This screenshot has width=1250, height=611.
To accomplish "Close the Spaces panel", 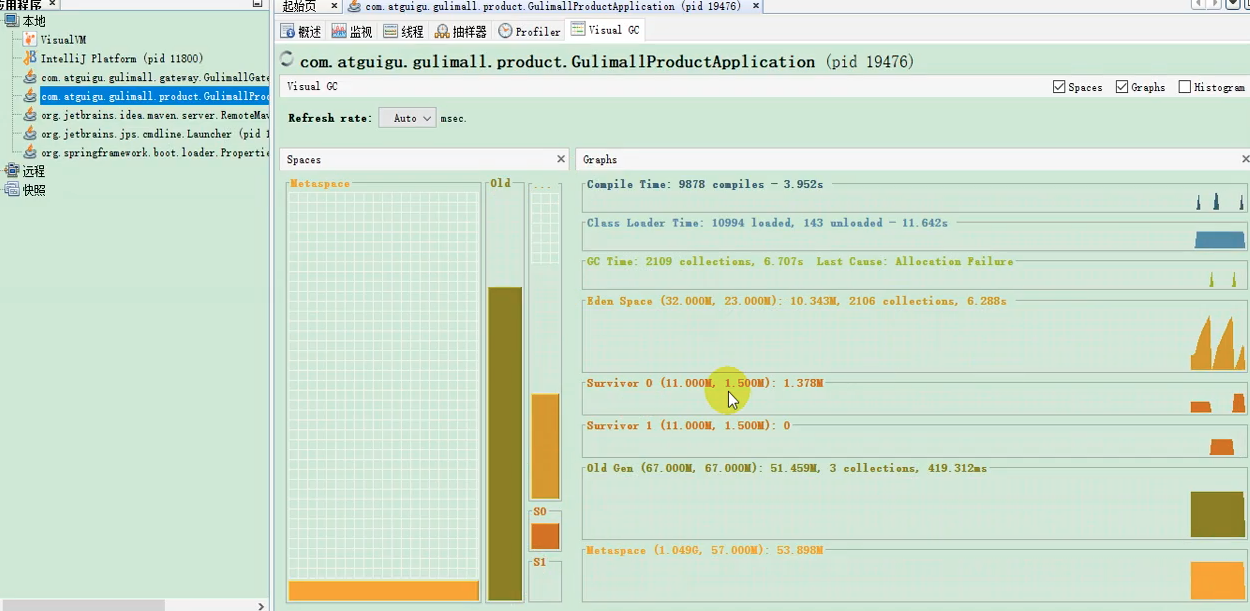I will [x=561, y=159].
